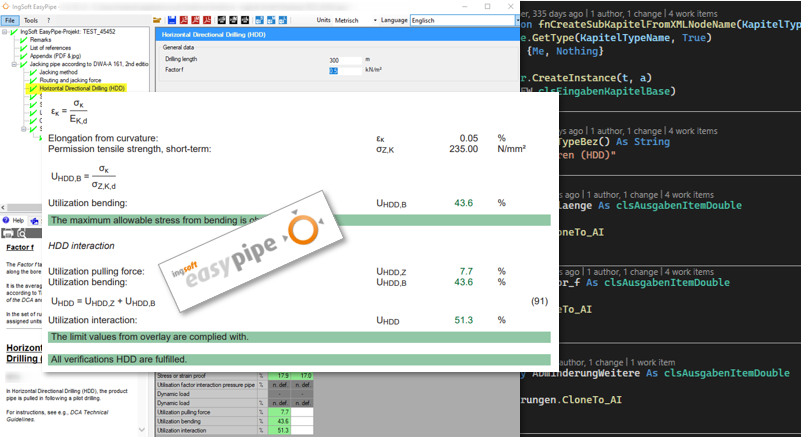Click the open folder icon in toolbar

(x=159, y=20)
